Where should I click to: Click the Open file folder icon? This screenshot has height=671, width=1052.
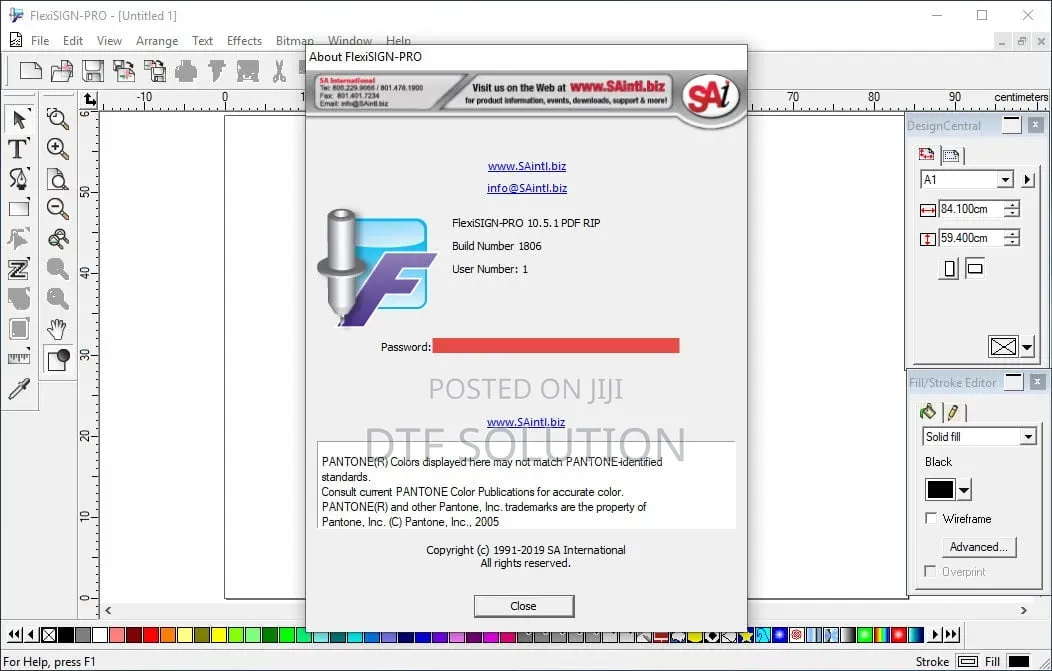pos(62,70)
